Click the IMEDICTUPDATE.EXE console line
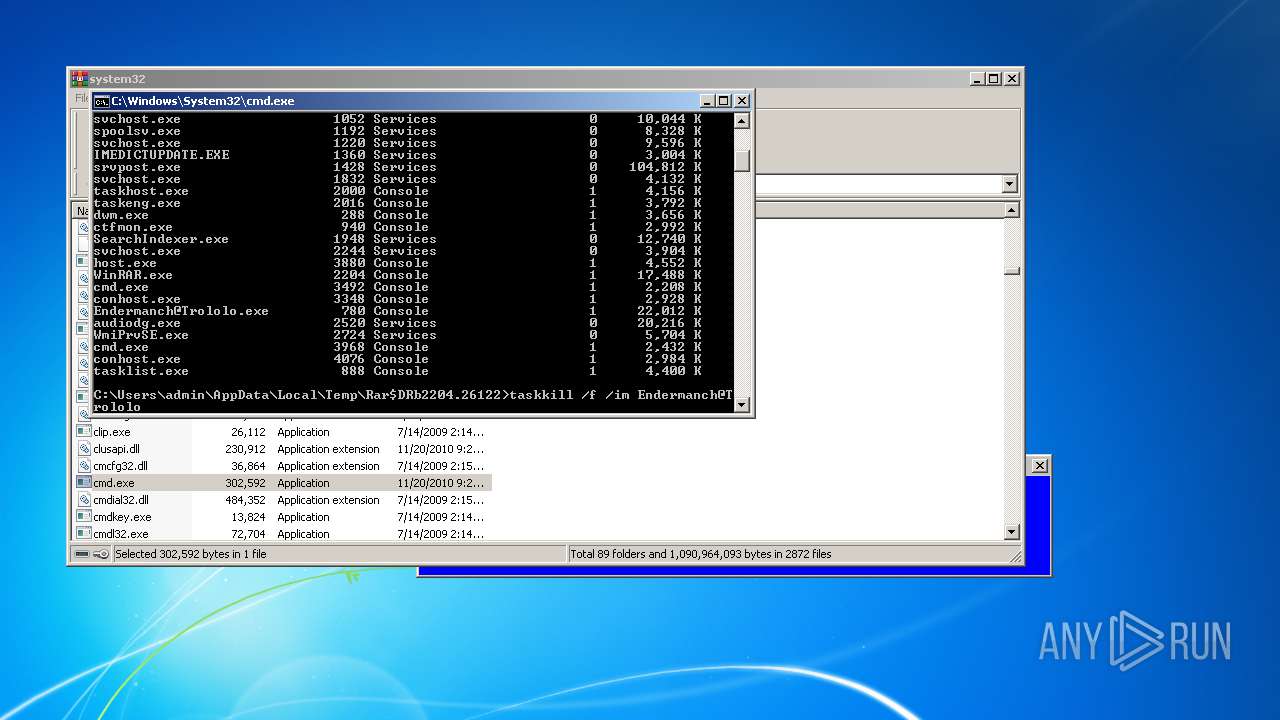 397,155
